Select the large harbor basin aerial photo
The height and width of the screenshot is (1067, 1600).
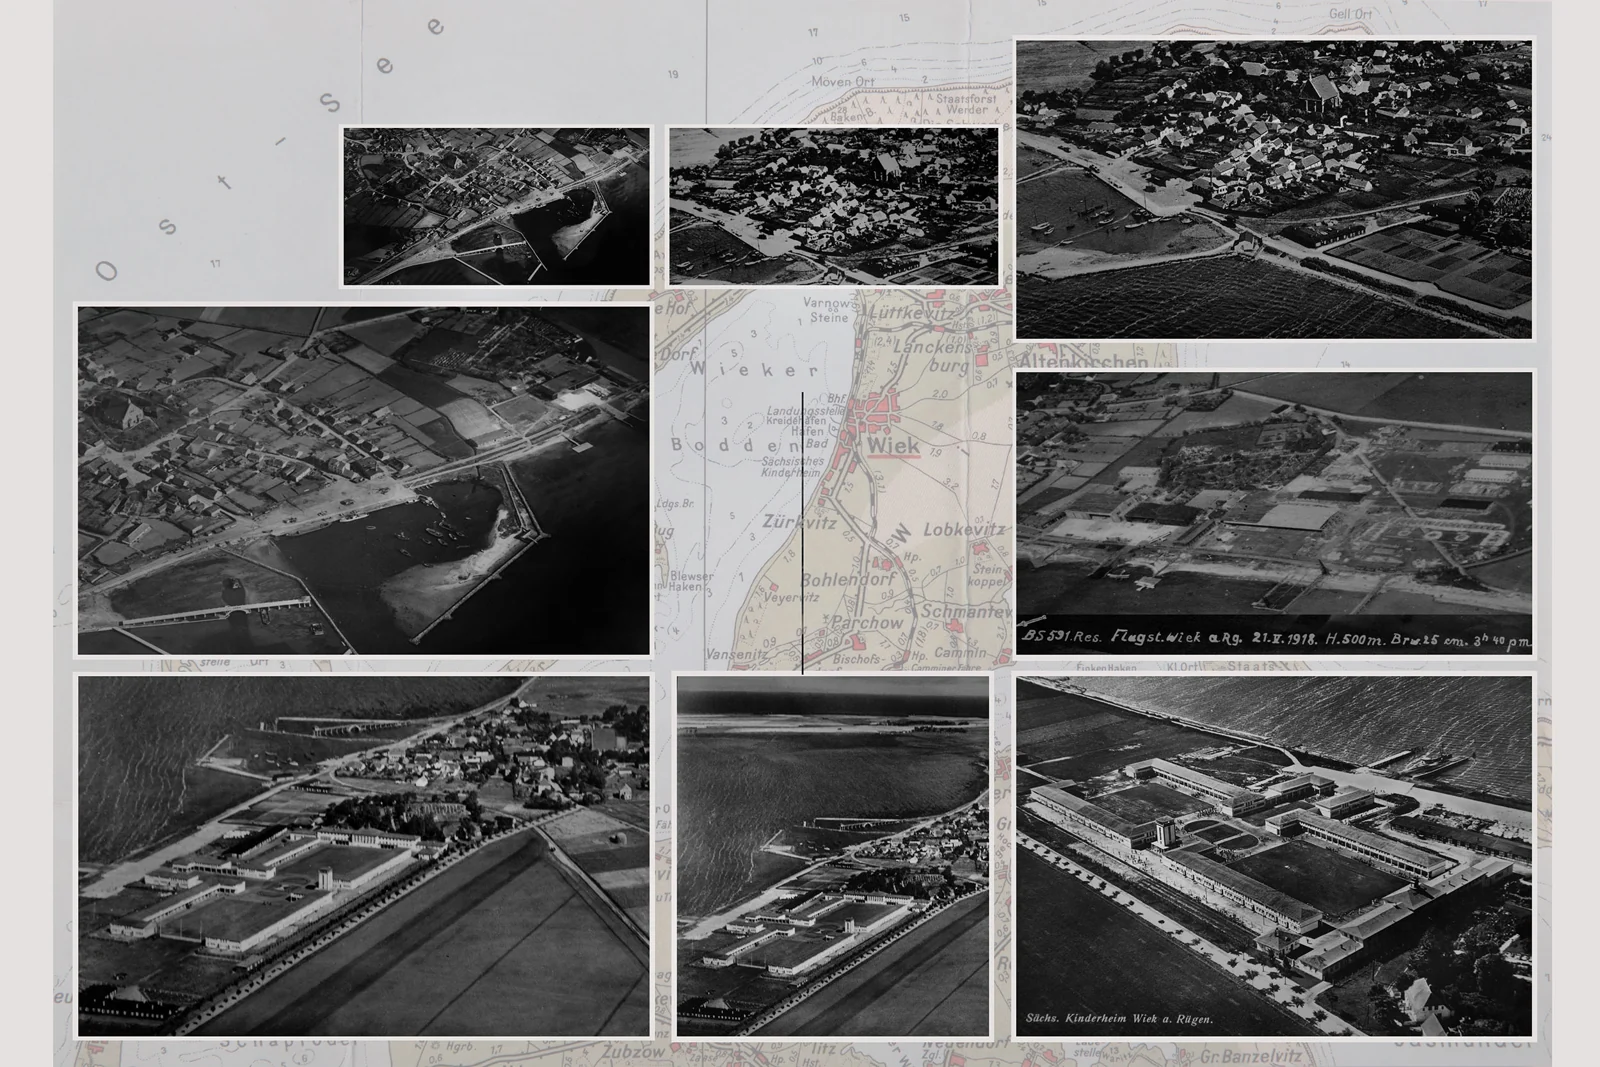pyautogui.click(x=364, y=480)
